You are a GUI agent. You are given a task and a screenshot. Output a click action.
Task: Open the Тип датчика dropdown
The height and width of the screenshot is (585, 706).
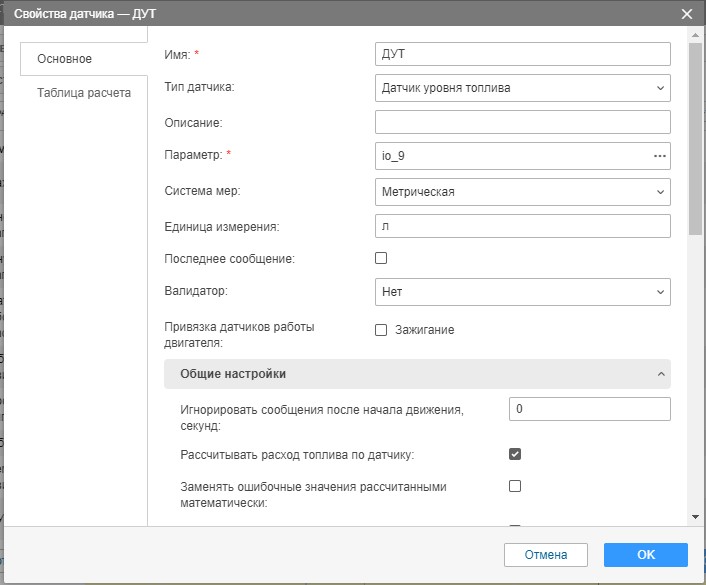522,88
